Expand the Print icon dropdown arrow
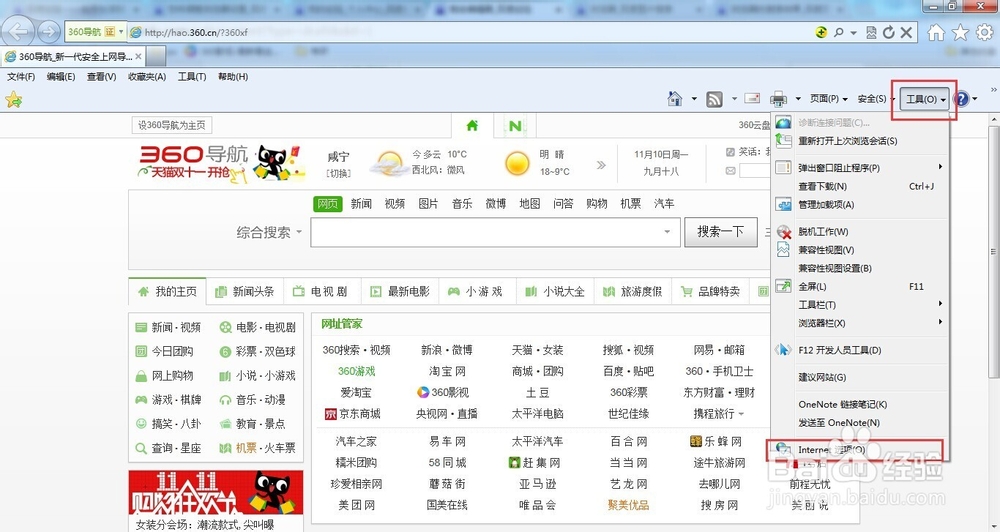The width and height of the screenshot is (1000, 532). point(798,99)
